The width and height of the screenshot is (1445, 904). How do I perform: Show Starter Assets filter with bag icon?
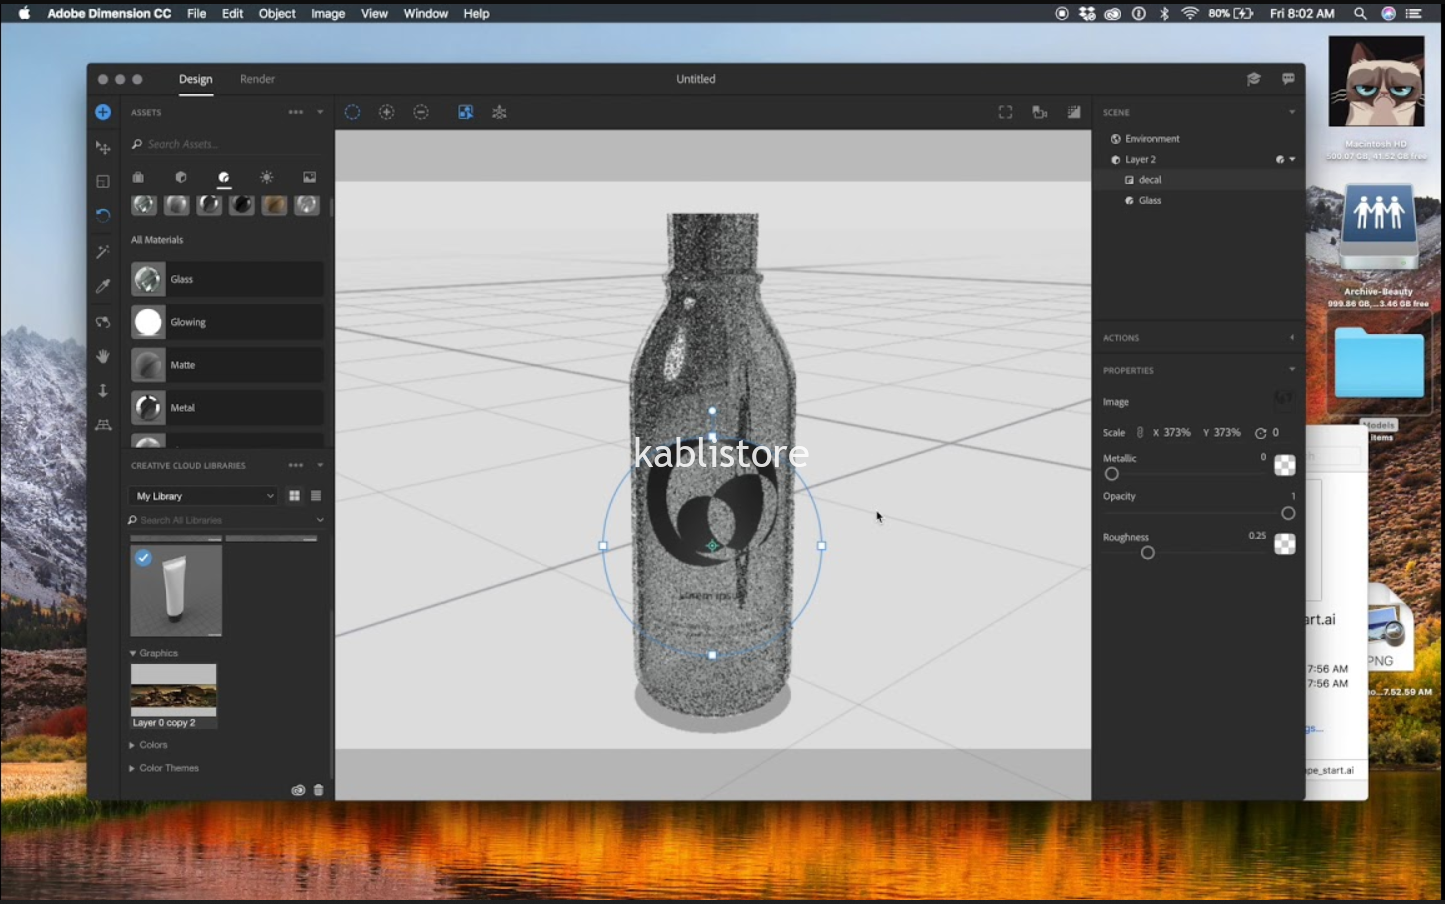coord(138,177)
